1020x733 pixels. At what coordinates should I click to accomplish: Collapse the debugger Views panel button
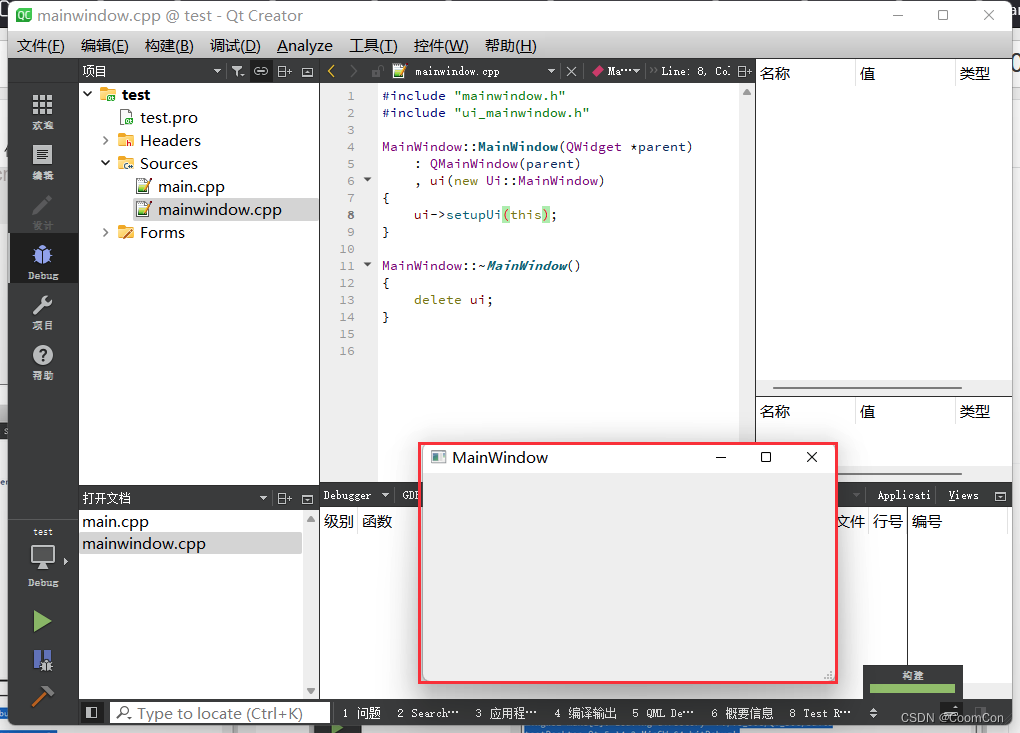point(1000,496)
